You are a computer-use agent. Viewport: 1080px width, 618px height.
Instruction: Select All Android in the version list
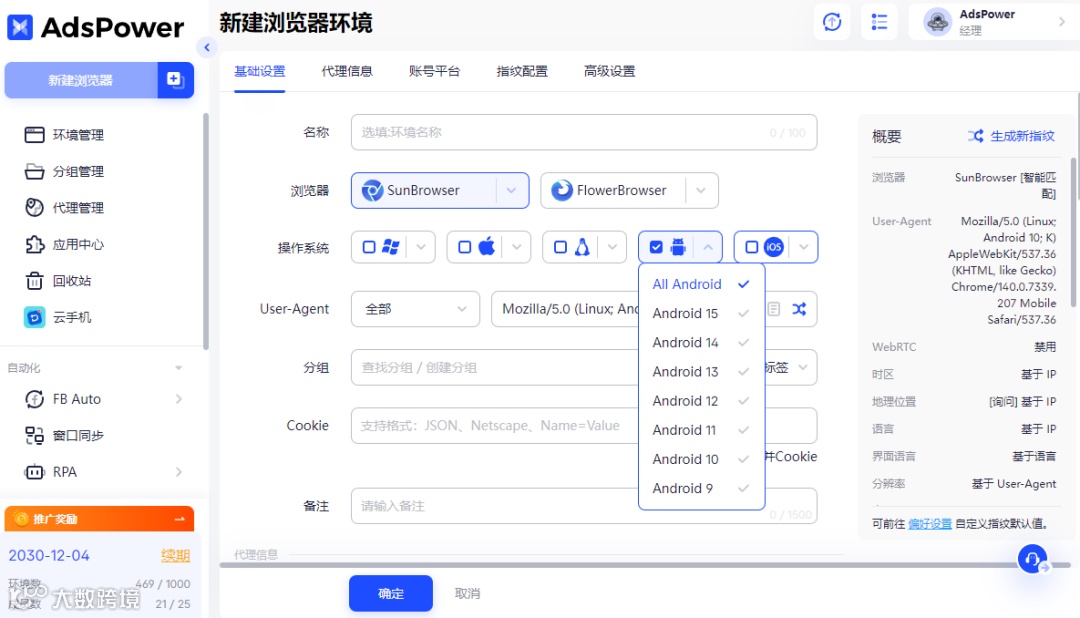tap(701, 284)
